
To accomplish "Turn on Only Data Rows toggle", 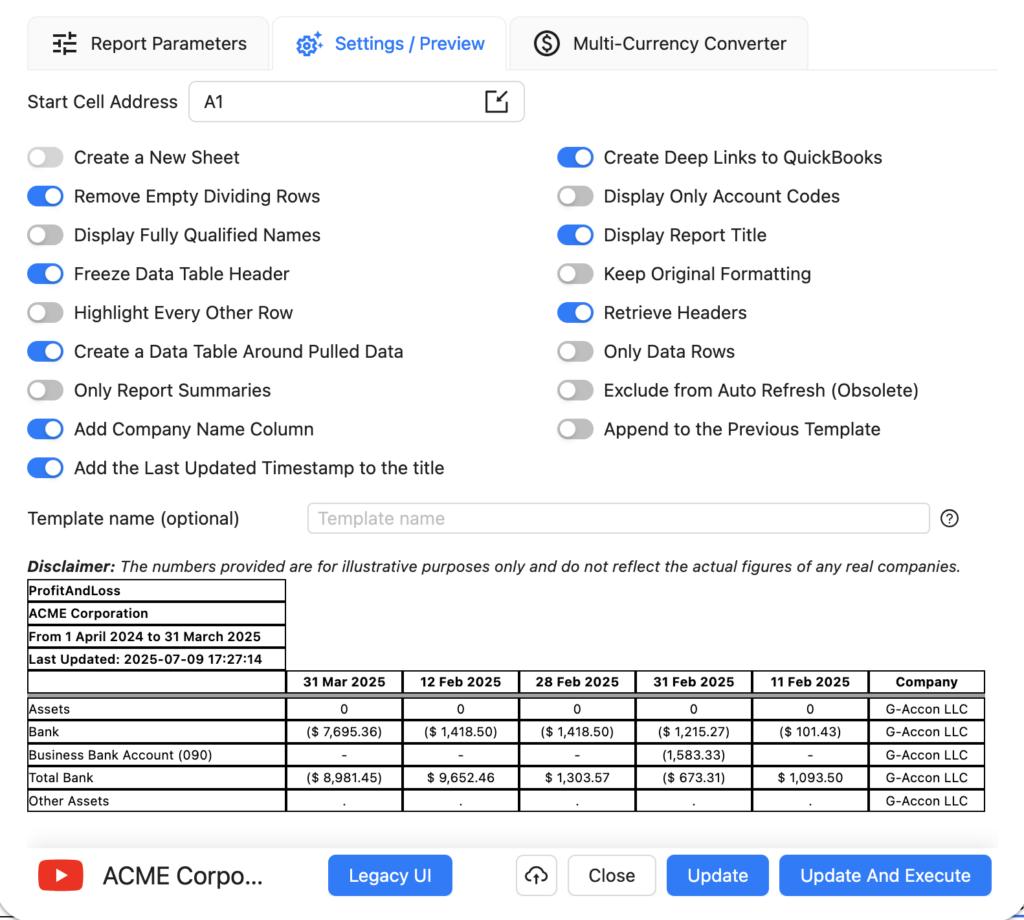I will pyautogui.click(x=575, y=352).
